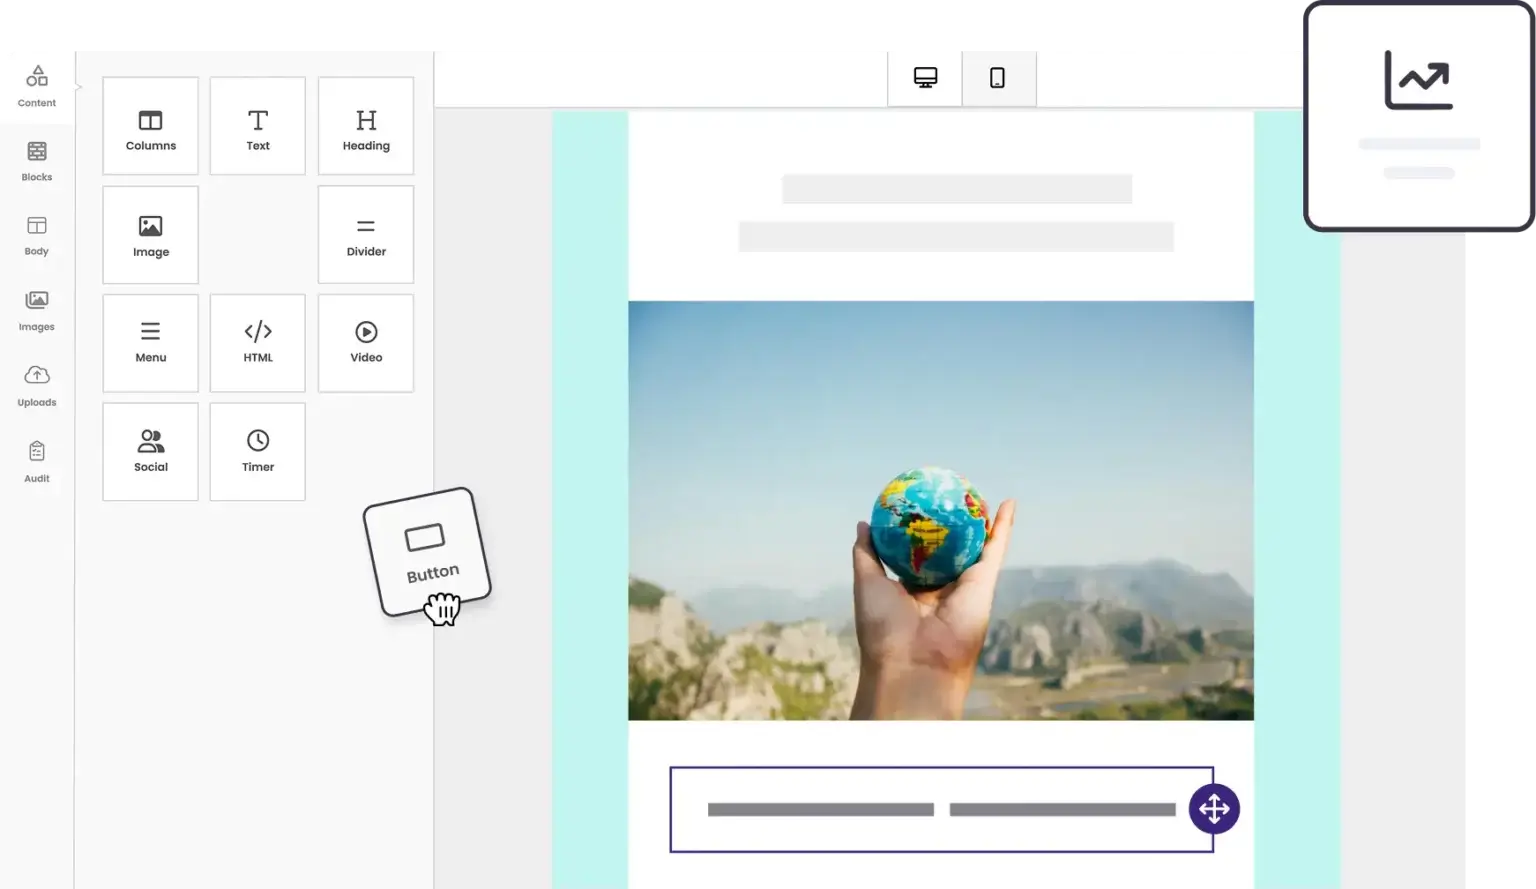
Task: Choose the Heading content block
Action: tap(365, 127)
